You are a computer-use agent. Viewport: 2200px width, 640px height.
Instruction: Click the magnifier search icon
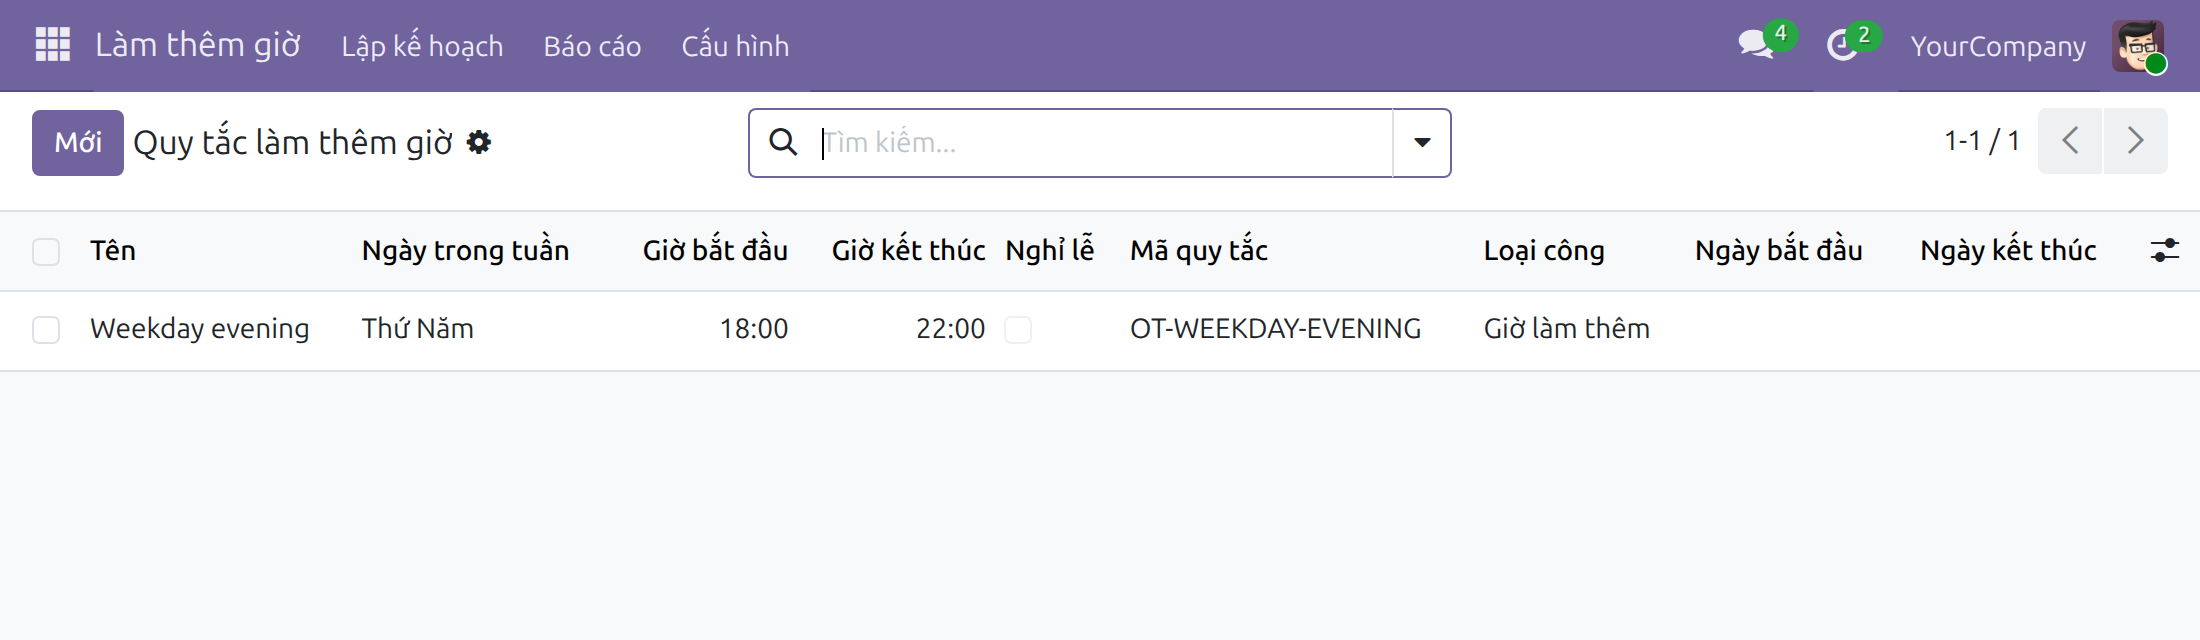pyautogui.click(x=783, y=143)
